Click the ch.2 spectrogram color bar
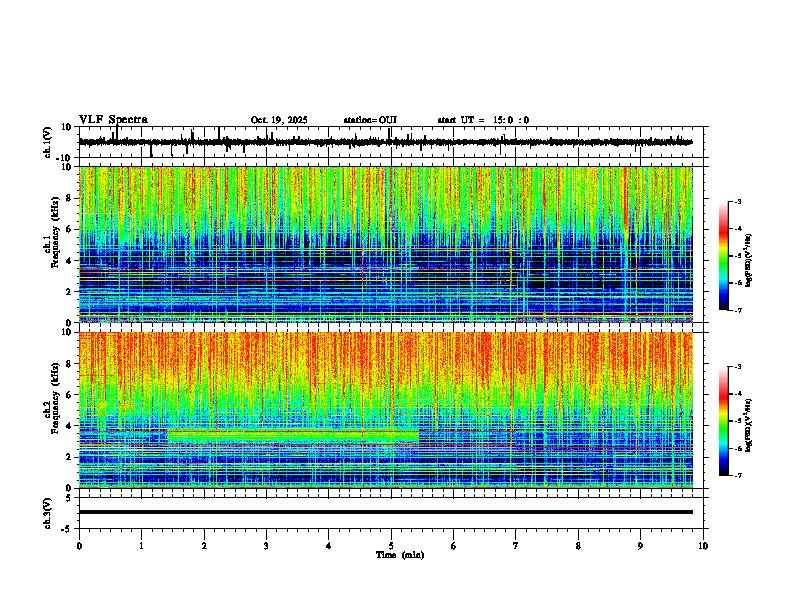The width and height of the screenshot is (792, 612). [724, 421]
